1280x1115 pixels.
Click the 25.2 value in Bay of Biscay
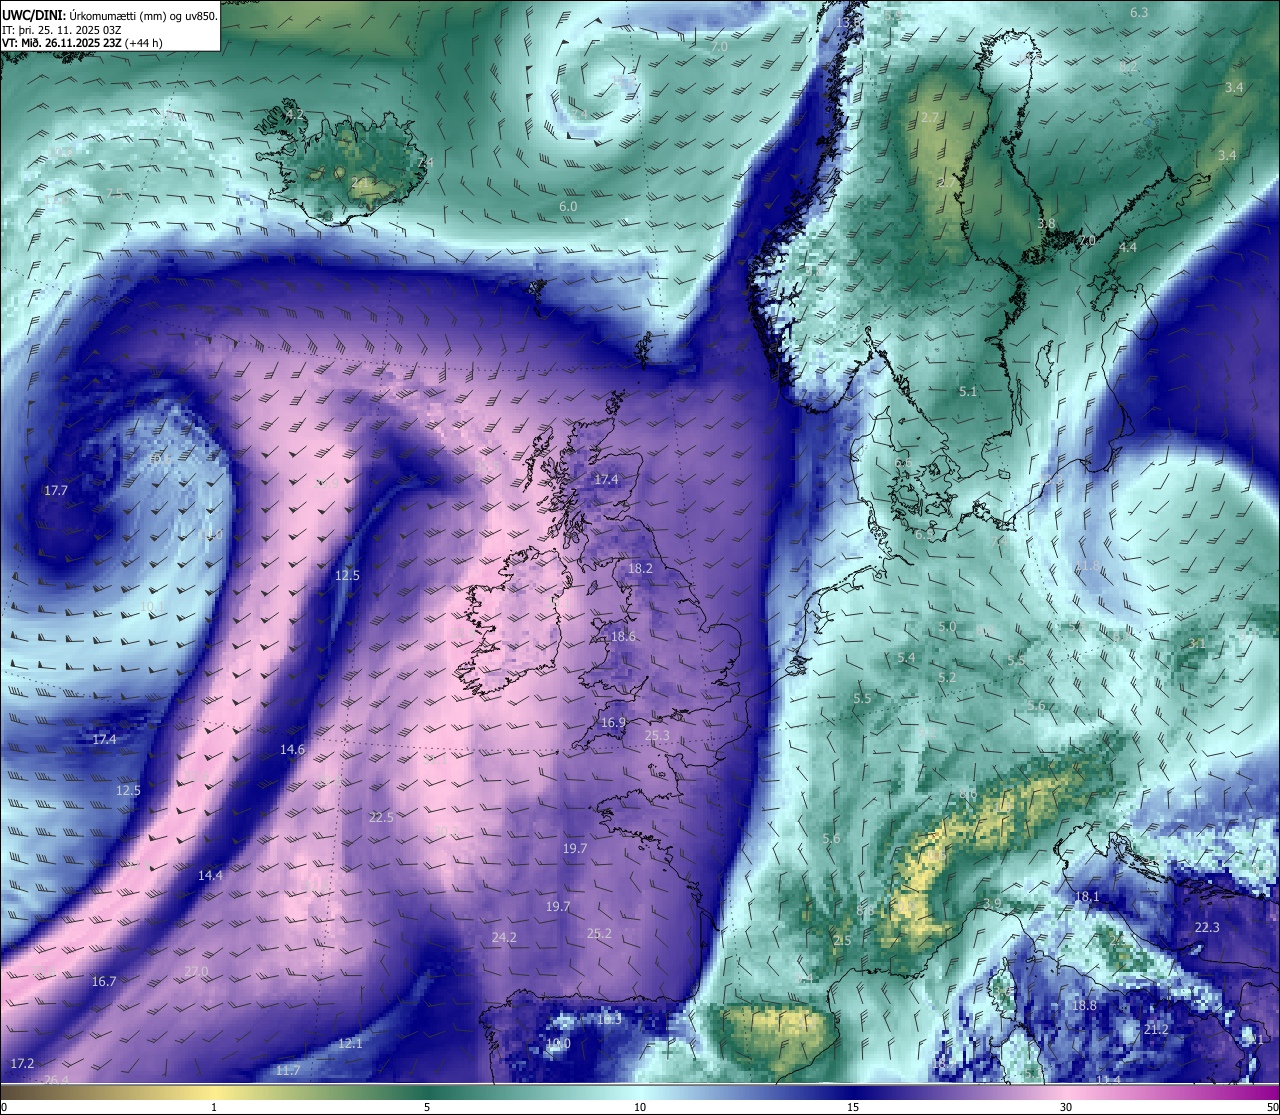(599, 933)
